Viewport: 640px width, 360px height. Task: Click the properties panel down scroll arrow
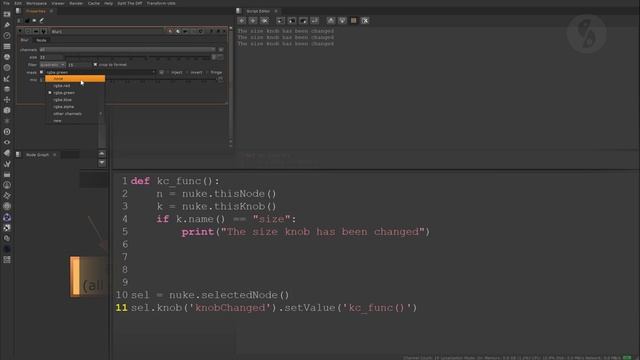231,145
